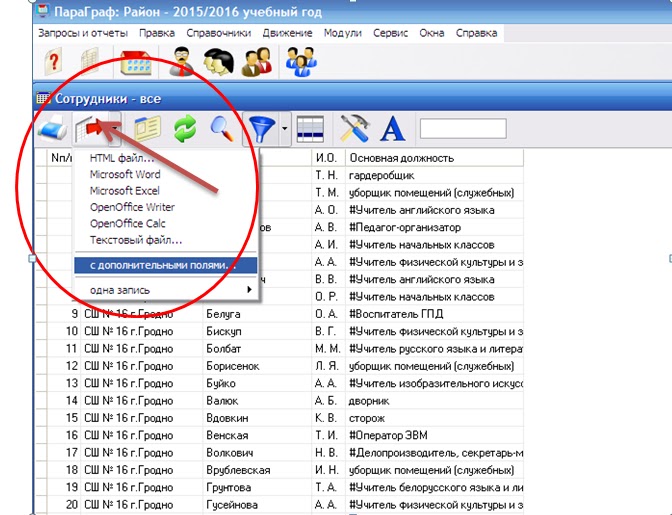Click the Сотрудники window title table icon
Screen dimensions: 672x515
coord(43,98)
